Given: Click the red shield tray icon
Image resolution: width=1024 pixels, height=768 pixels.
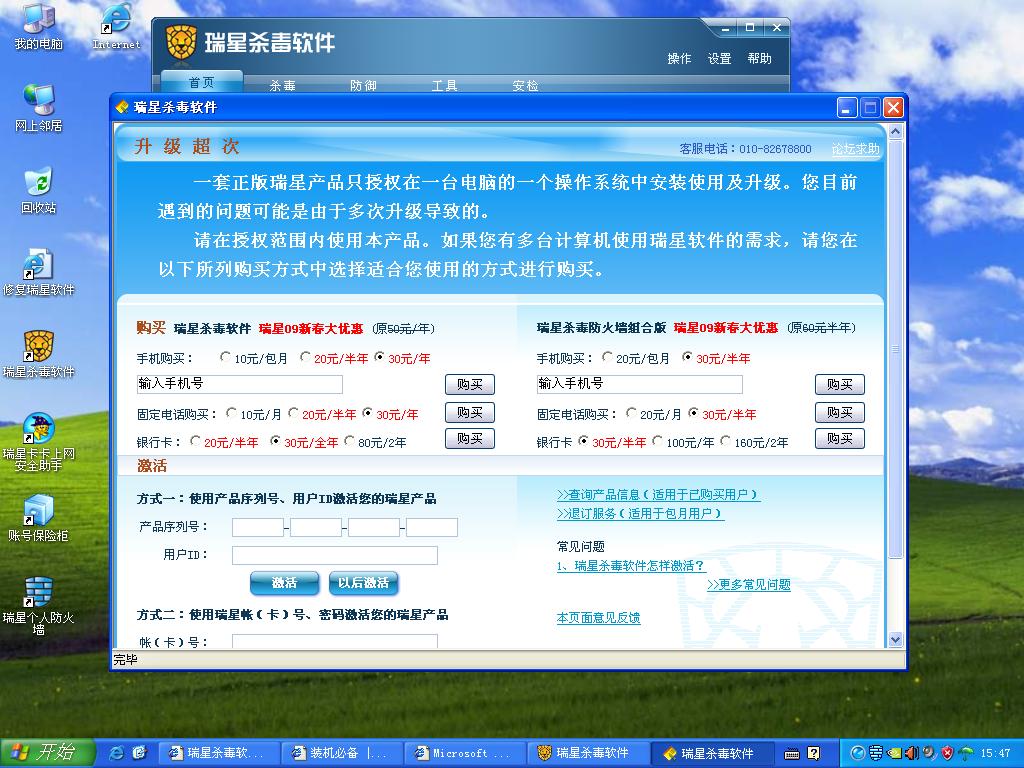Looking at the screenshot, I should pos(947,753).
